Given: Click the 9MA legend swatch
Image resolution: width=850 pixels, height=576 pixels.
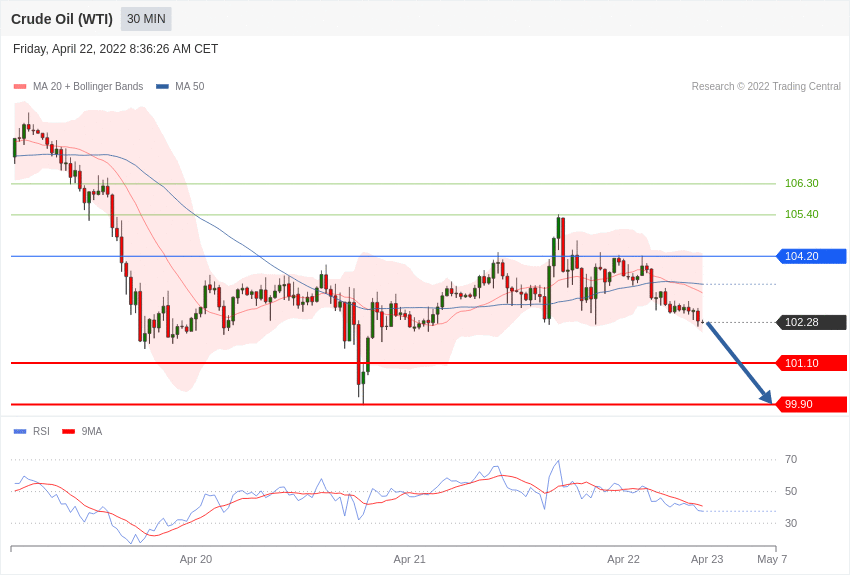Looking at the screenshot, I should 69,432.
